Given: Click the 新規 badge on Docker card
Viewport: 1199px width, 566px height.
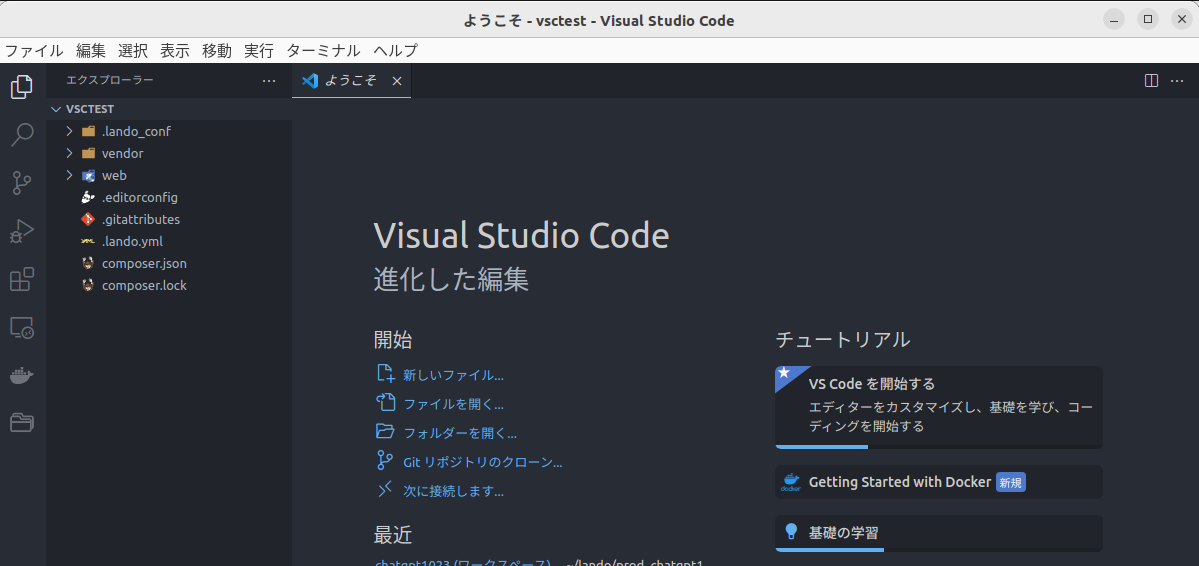Looking at the screenshot, I should pyautogui.click(x=1011, y=483).
